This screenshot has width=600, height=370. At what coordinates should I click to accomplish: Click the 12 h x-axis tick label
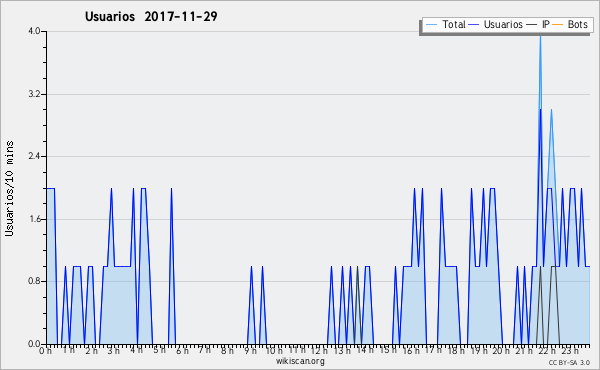[x=319, y=350]
